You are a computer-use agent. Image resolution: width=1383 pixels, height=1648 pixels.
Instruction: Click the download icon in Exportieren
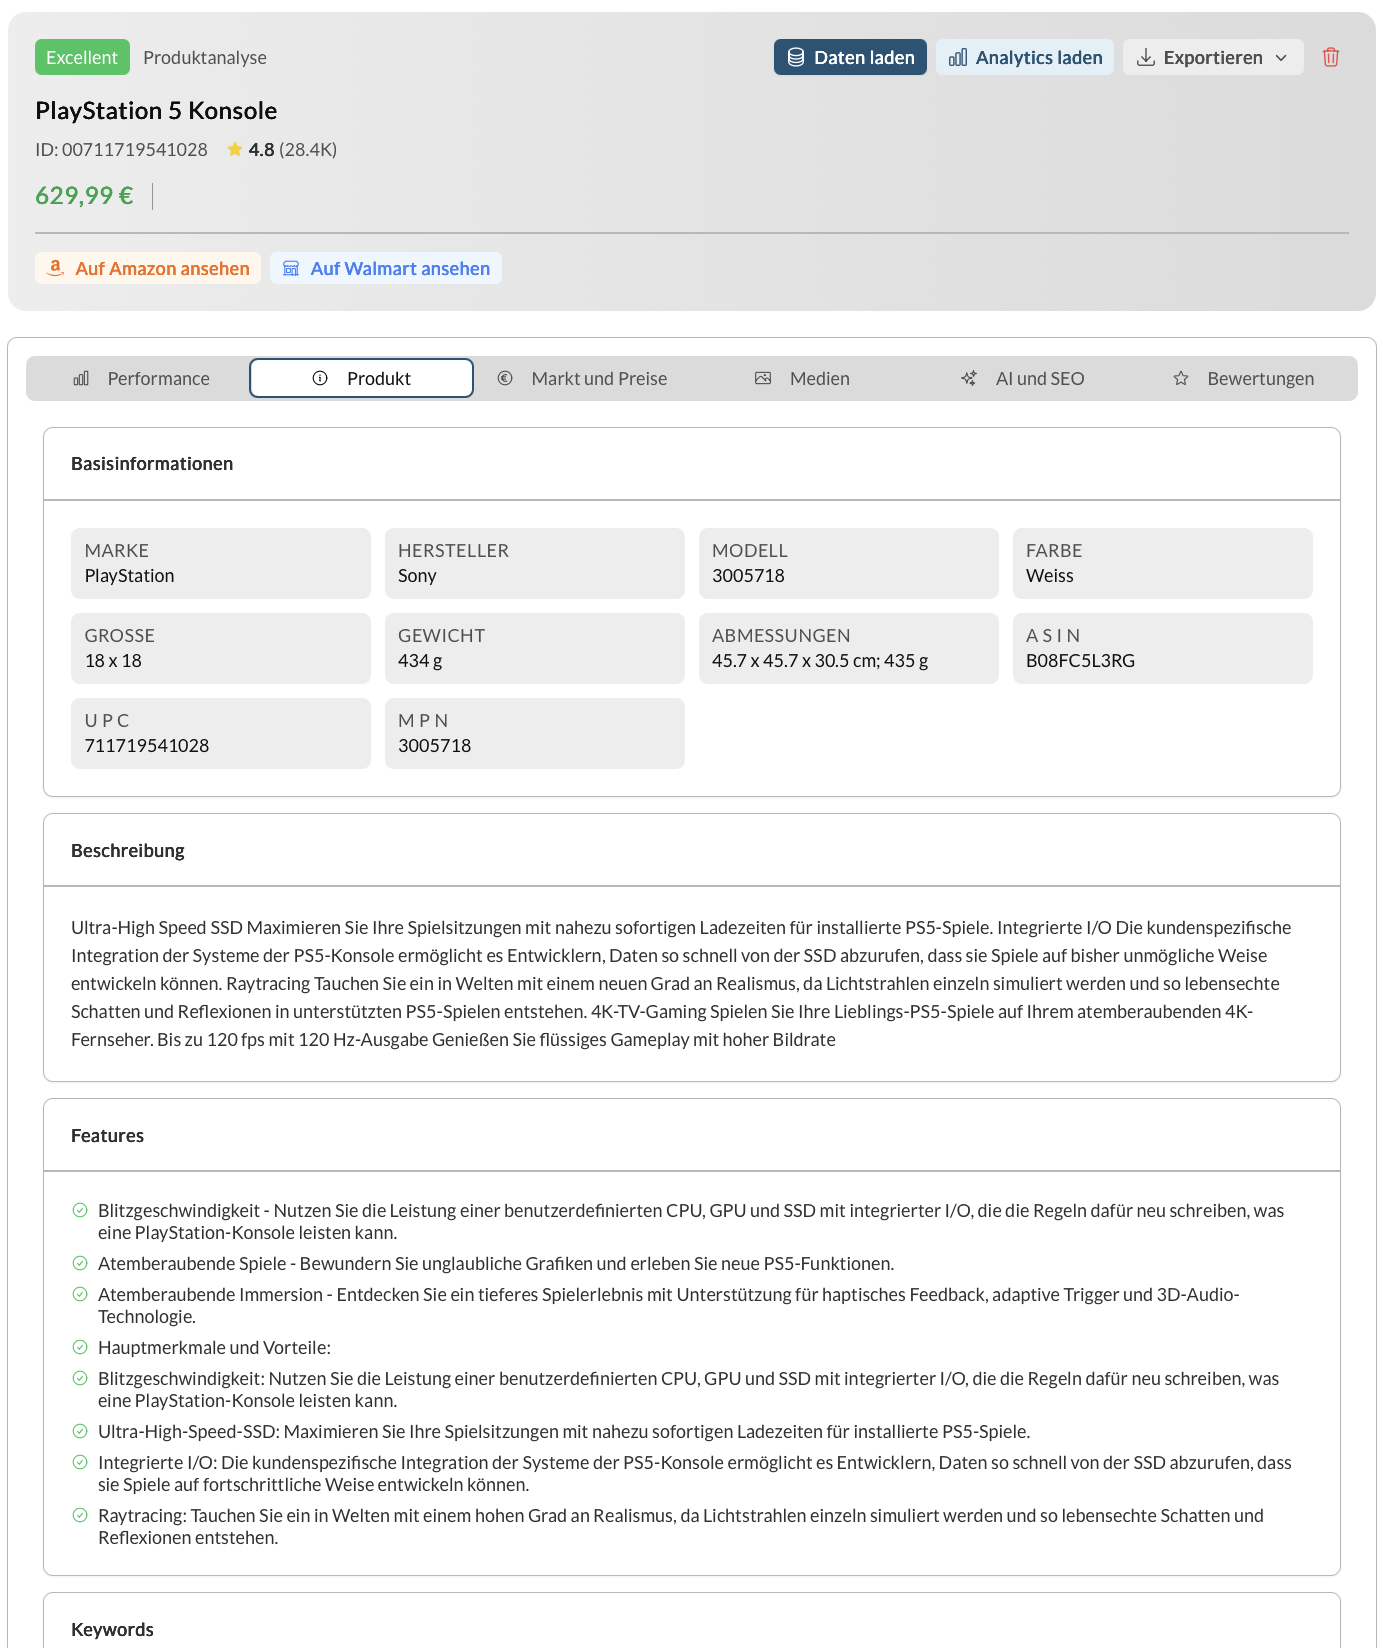click(1146, 57)
